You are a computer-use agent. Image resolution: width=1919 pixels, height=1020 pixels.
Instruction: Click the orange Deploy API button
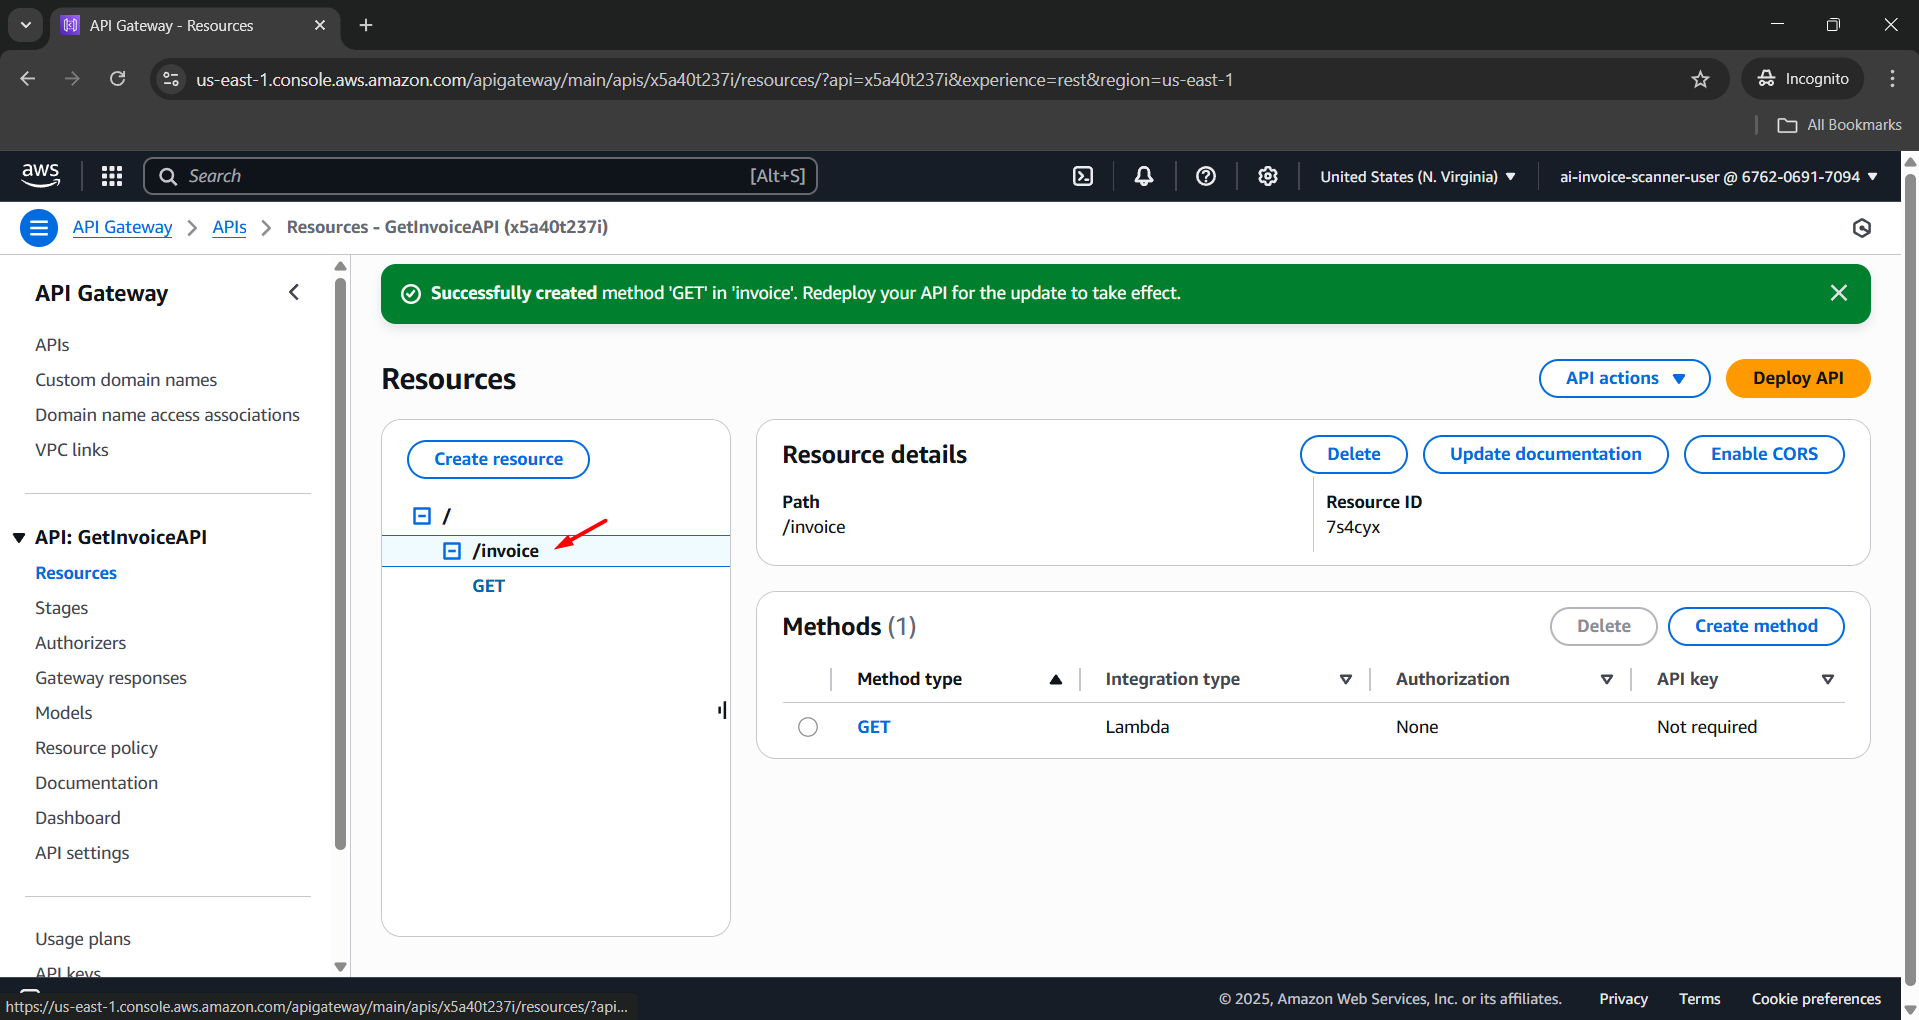point(1797,378)
